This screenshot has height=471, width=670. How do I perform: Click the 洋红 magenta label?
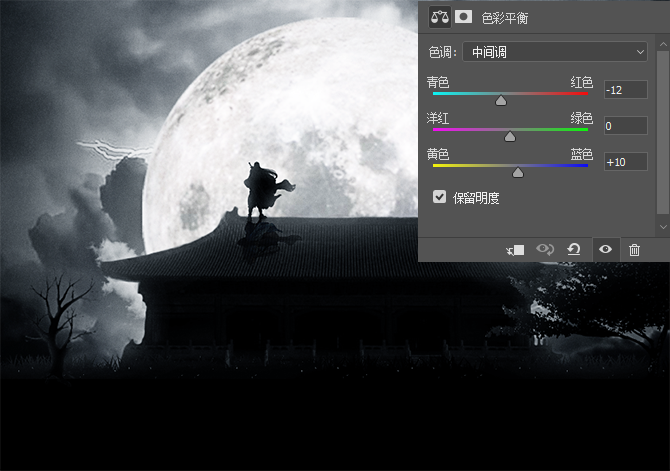pyautogui.click(x=438, y=118)
